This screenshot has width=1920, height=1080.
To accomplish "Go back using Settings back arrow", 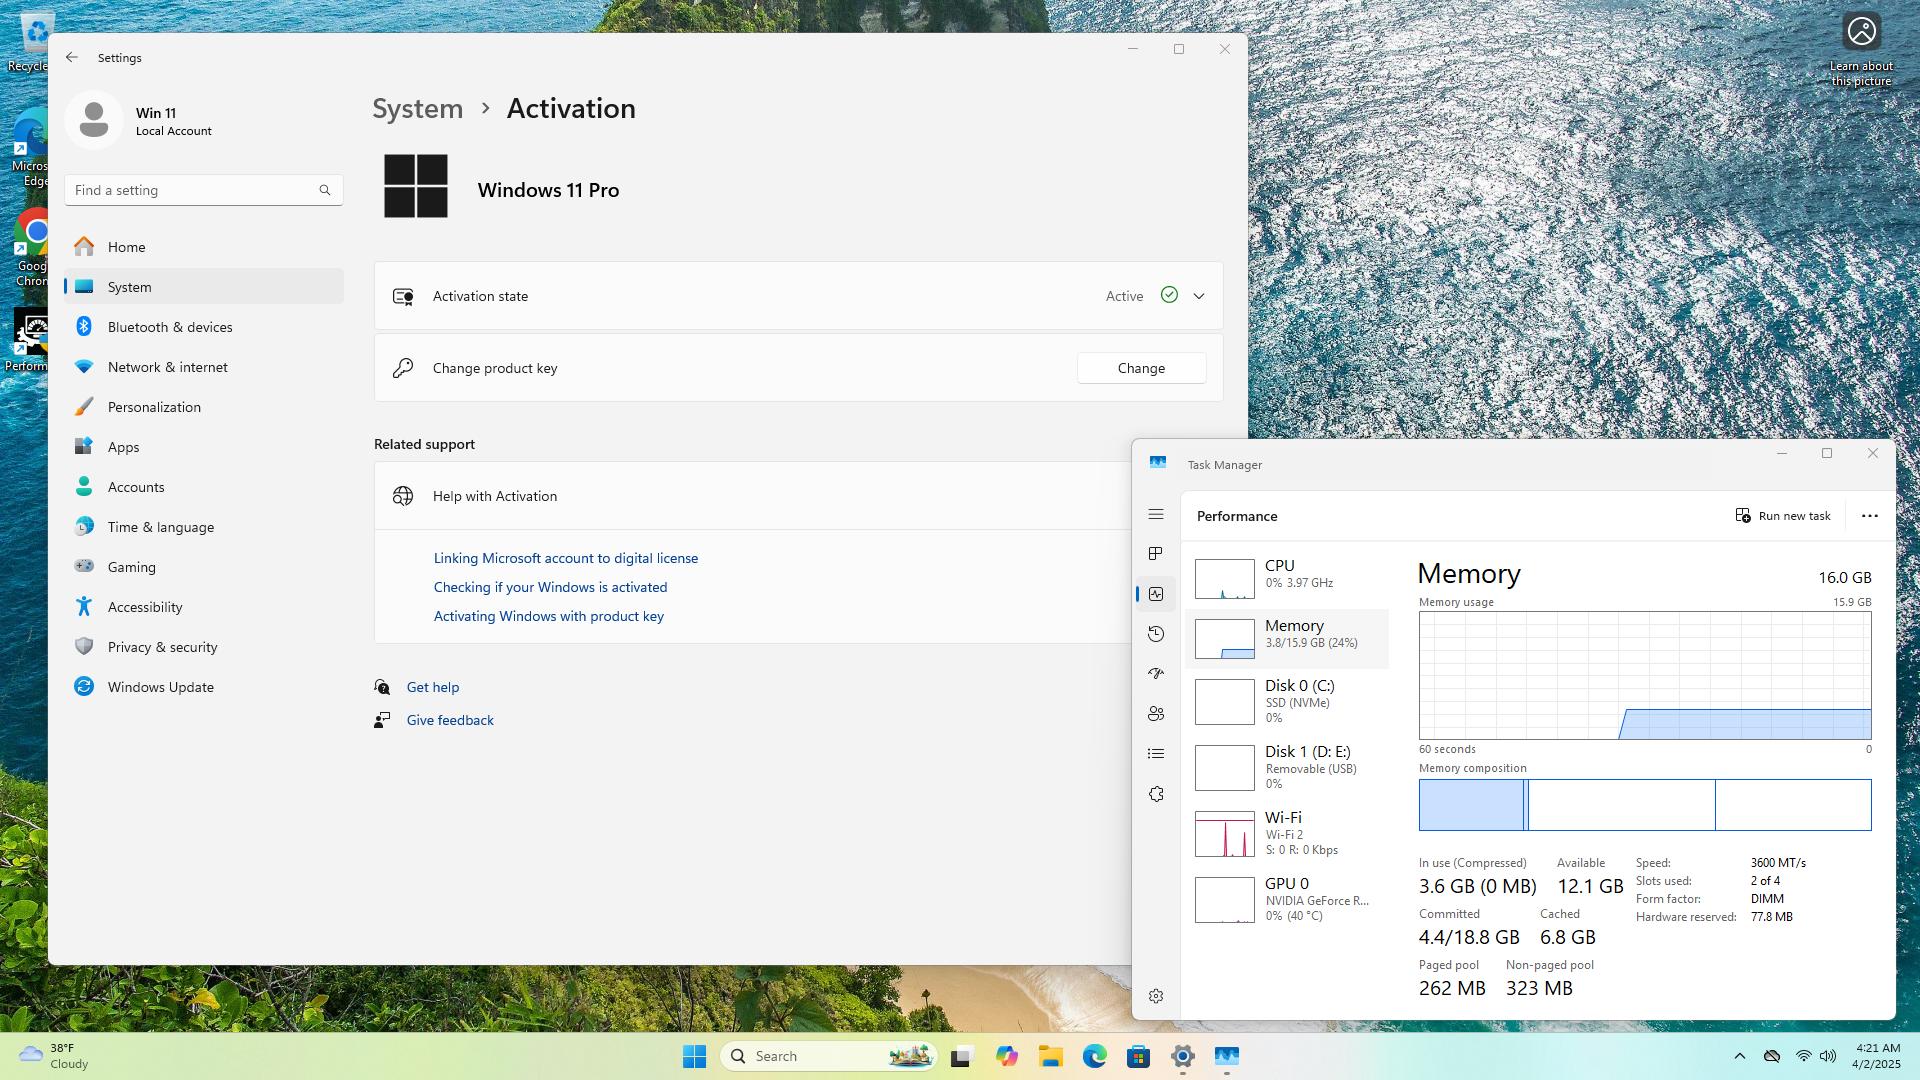I will (x=72, y=57).
